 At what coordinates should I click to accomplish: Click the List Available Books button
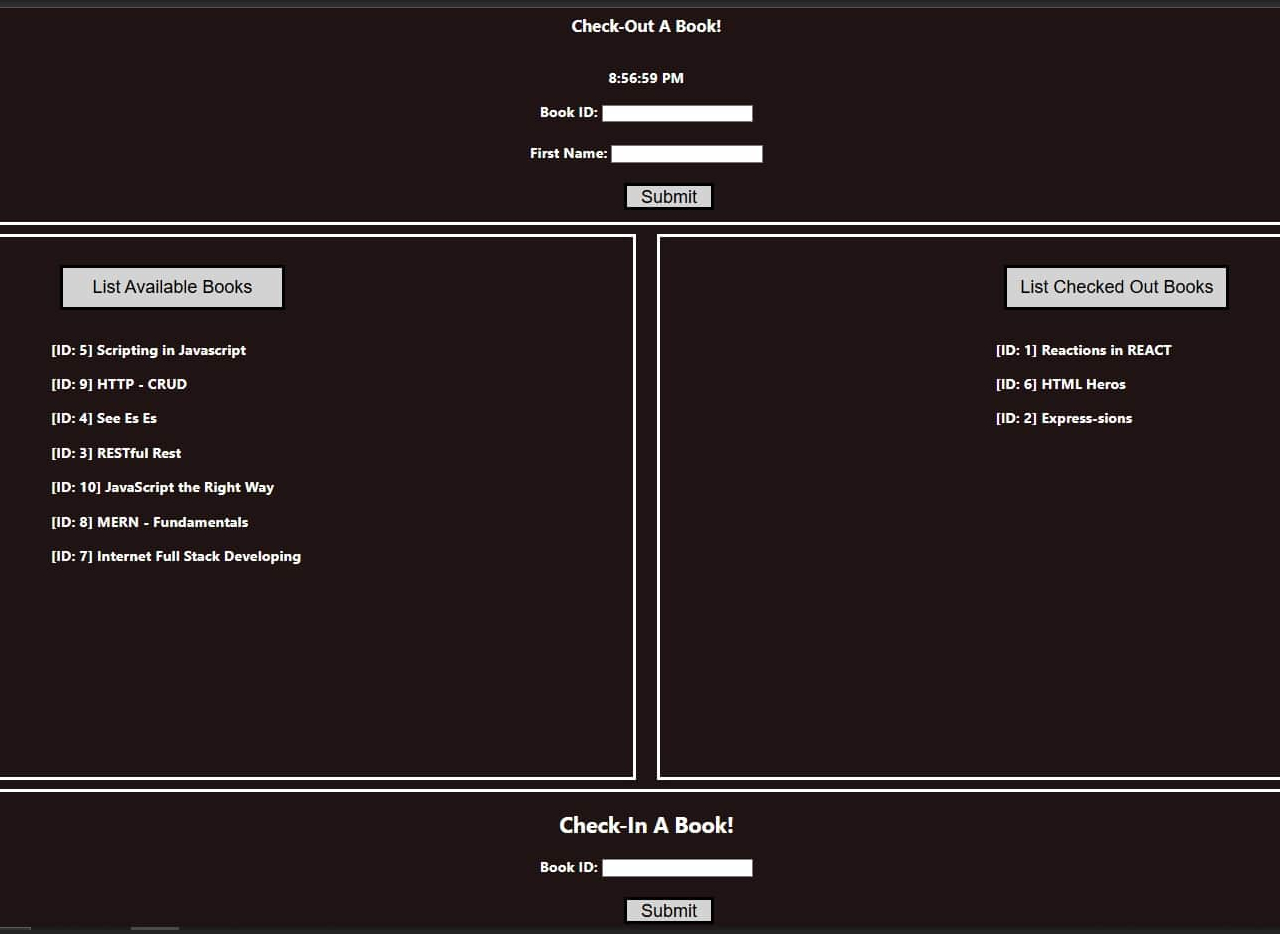(172, 287)
